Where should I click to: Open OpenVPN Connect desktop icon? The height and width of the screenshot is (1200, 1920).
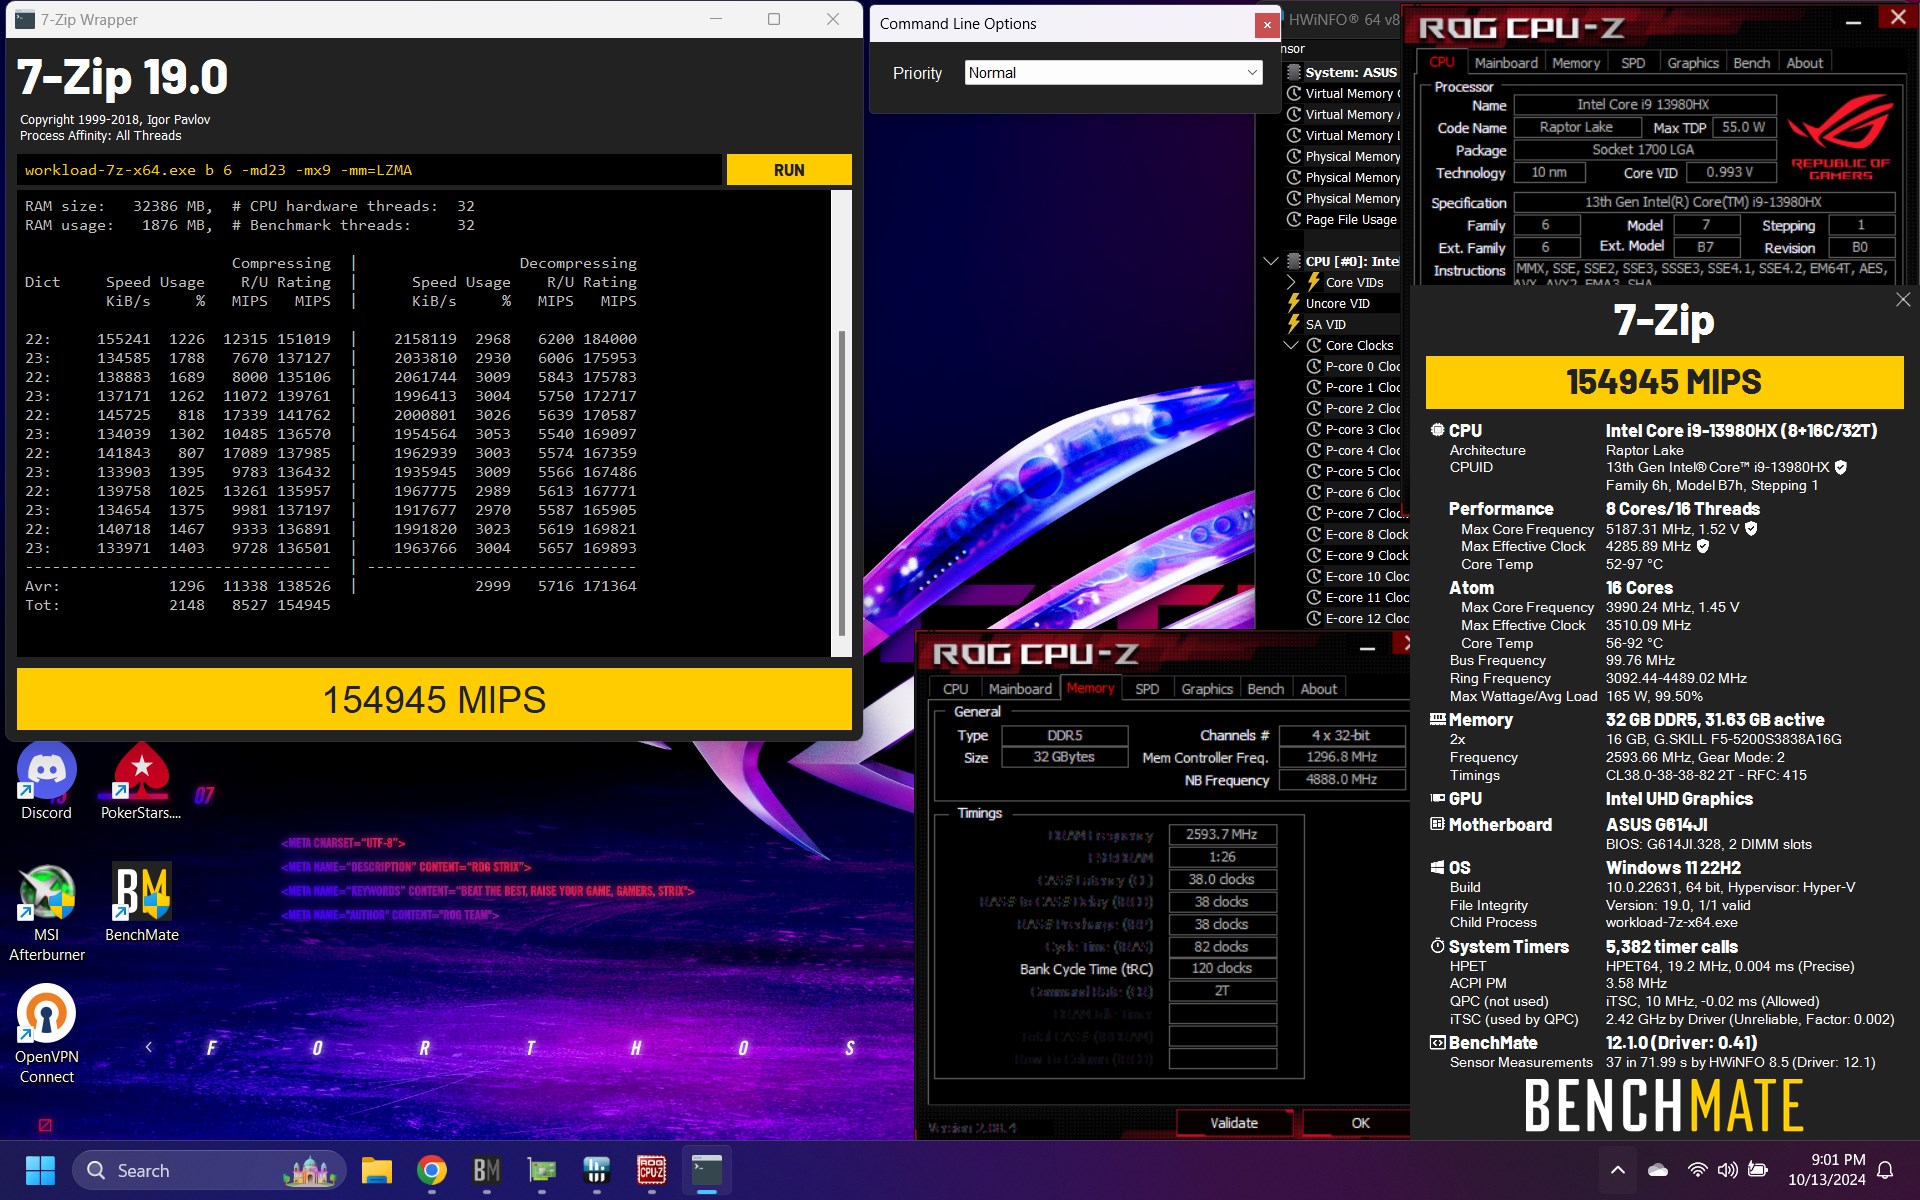coord(46,1035)
